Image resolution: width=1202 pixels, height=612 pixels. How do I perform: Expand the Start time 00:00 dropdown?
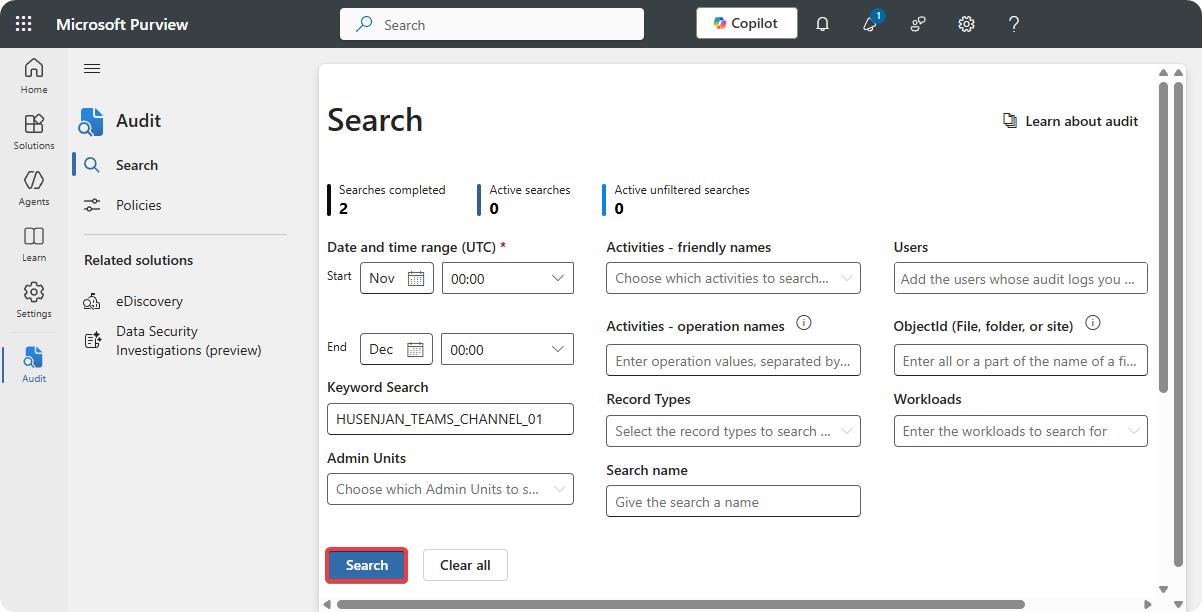(x=558, y=278)
